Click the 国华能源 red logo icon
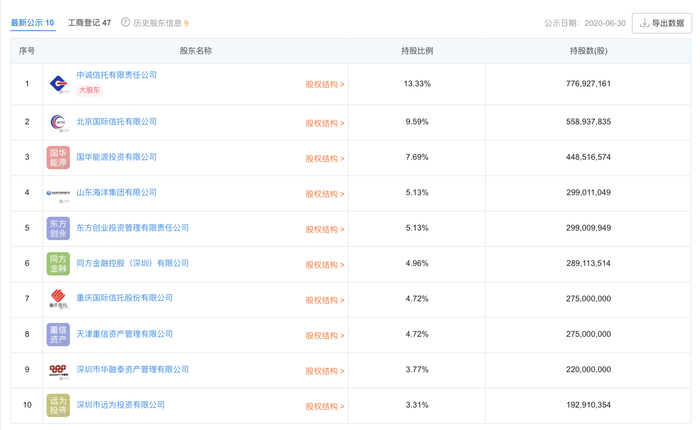This screenshot has height=430, width=700. (x=58, y=157)
